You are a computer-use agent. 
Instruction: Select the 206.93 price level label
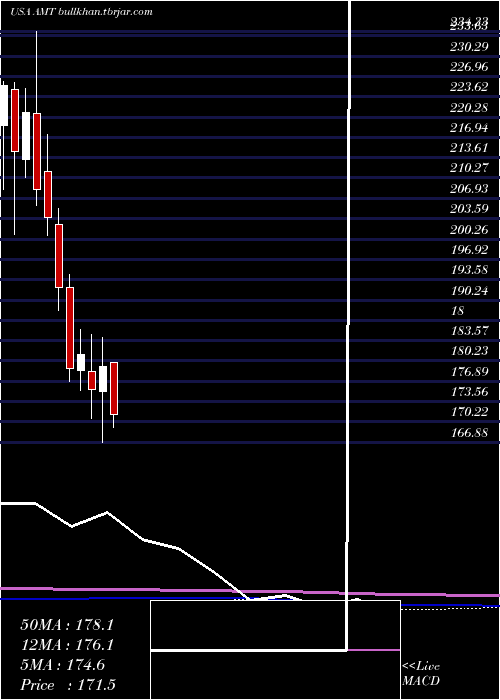469,189
